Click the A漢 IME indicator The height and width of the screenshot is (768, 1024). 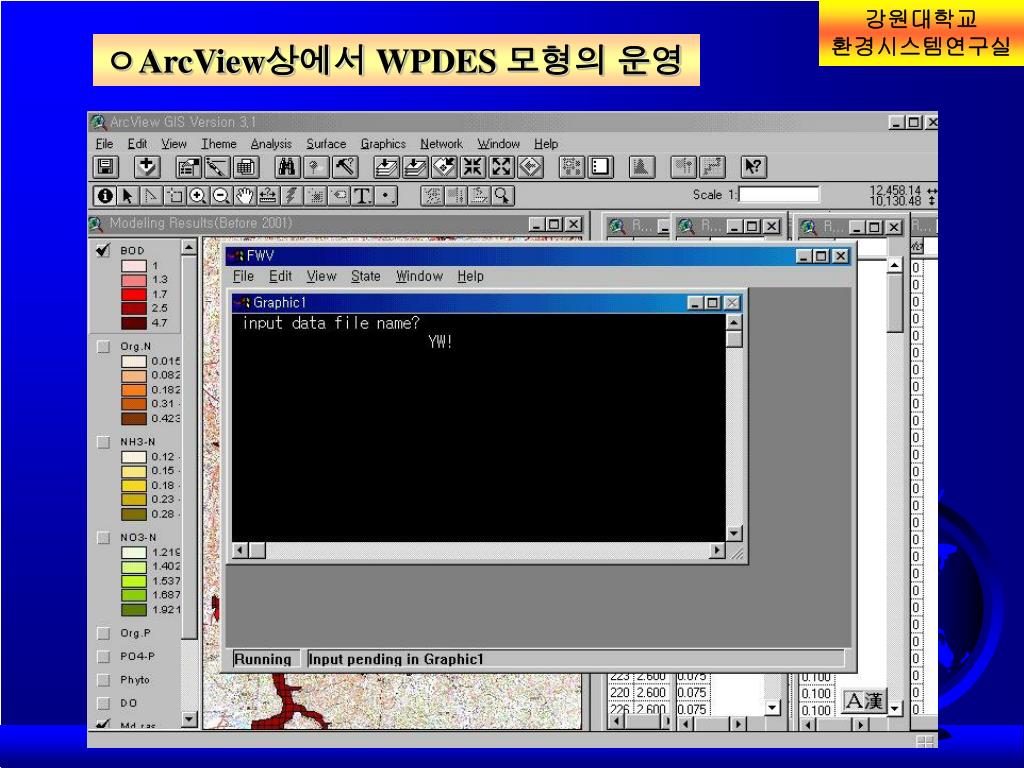[863, 701]
